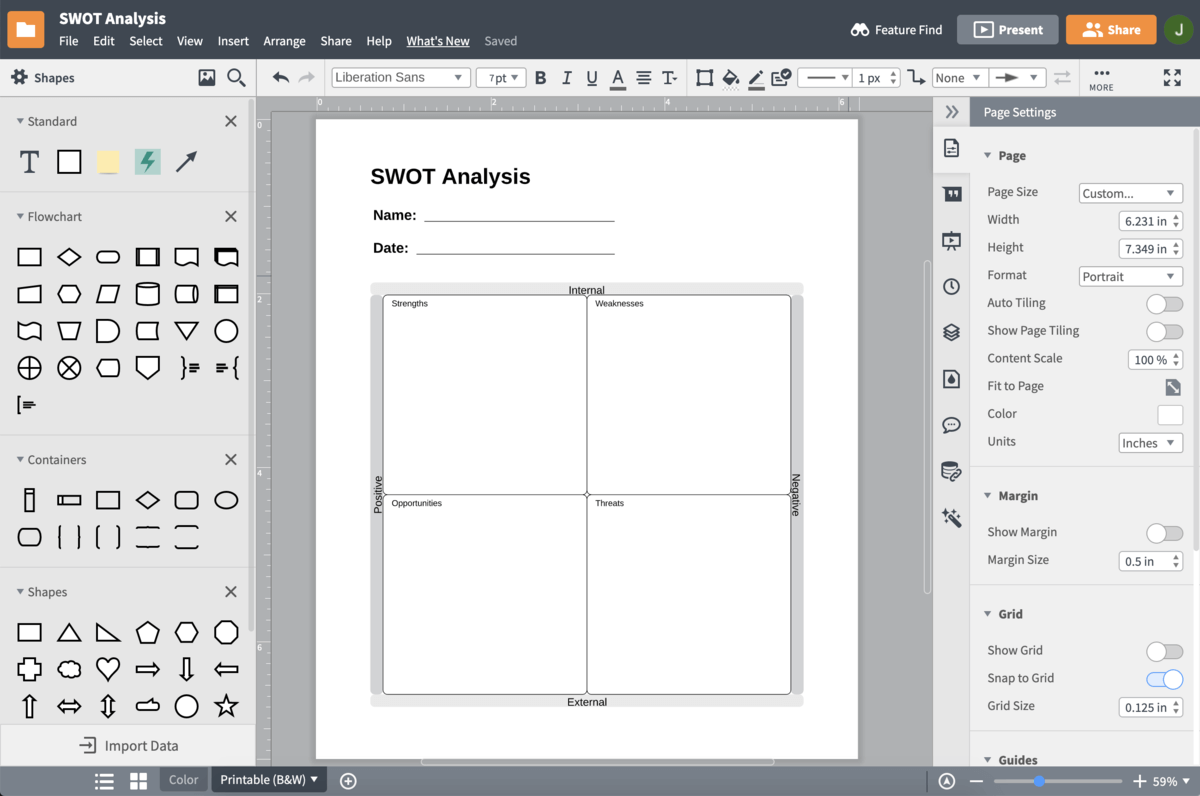Click the undo arrow icon

coord(281,78)
